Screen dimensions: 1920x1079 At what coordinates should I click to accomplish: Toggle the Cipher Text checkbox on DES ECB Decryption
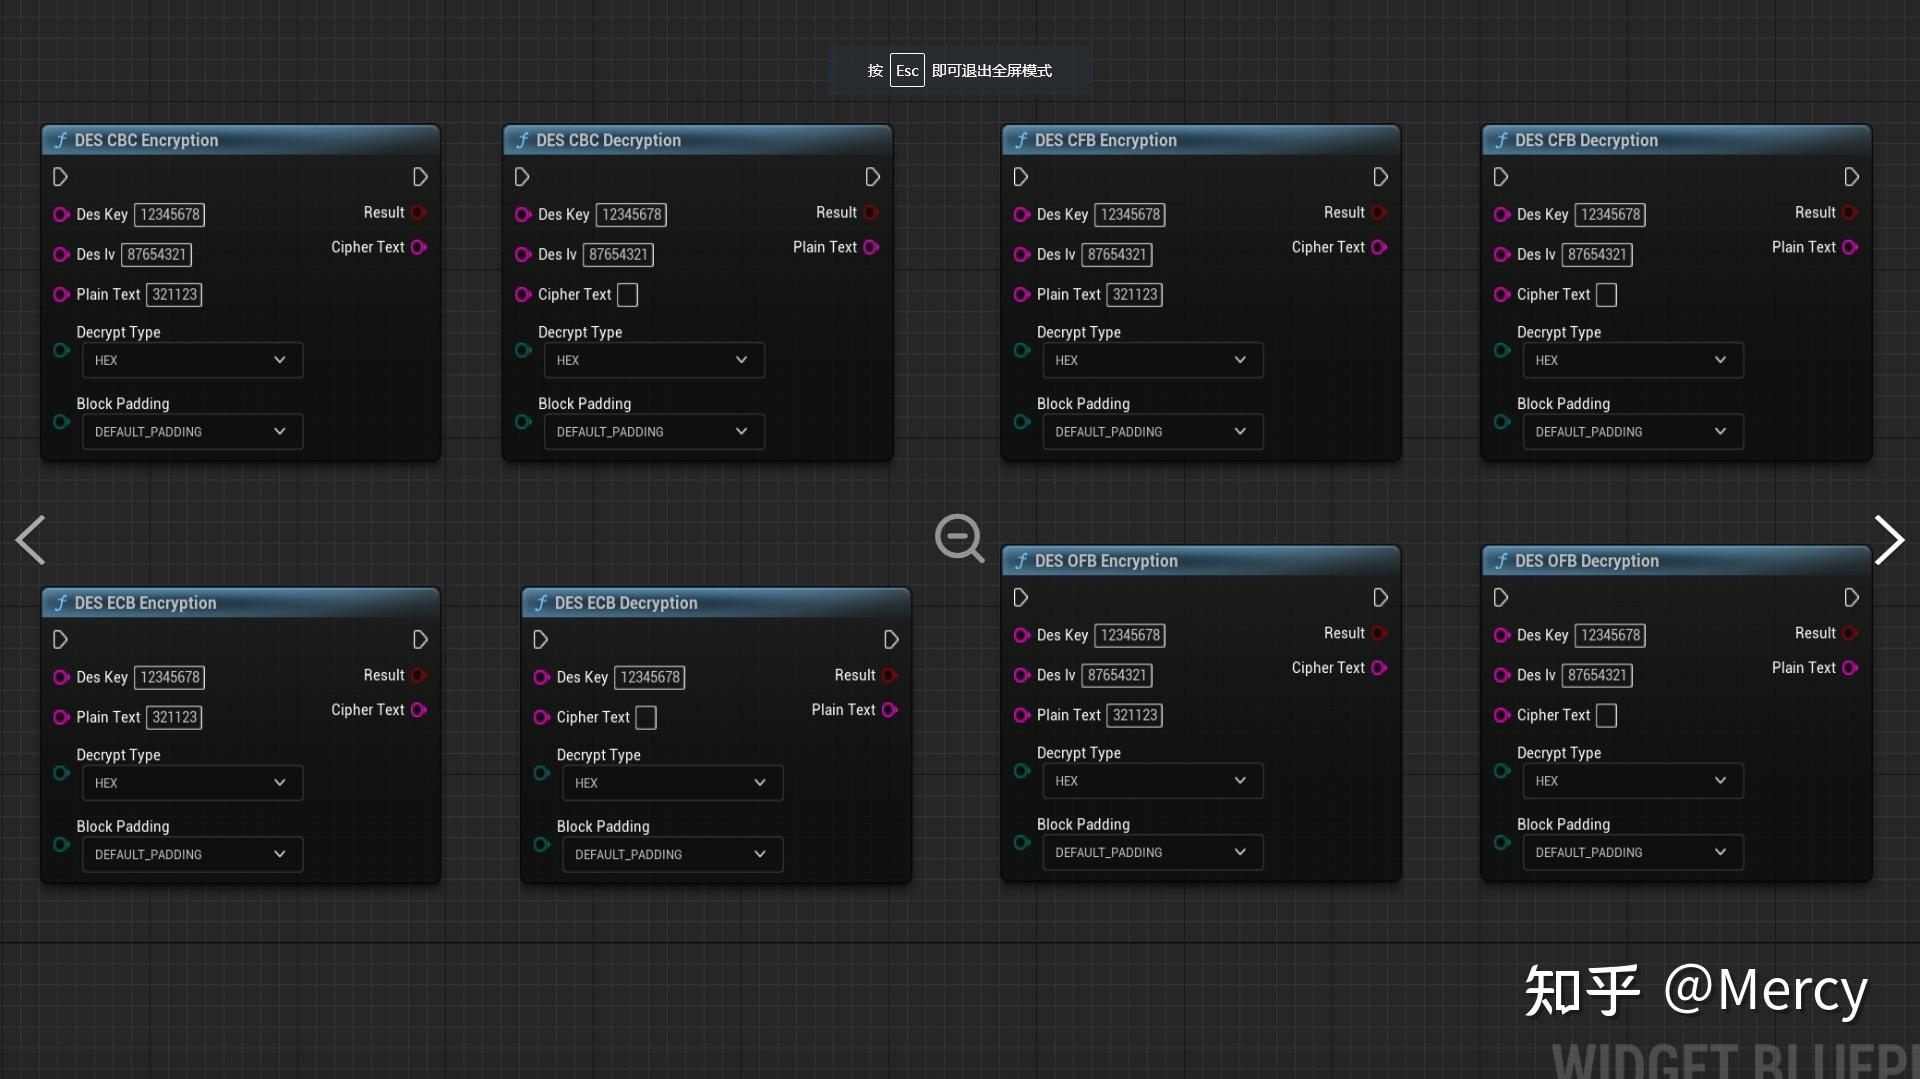(647, 717)
